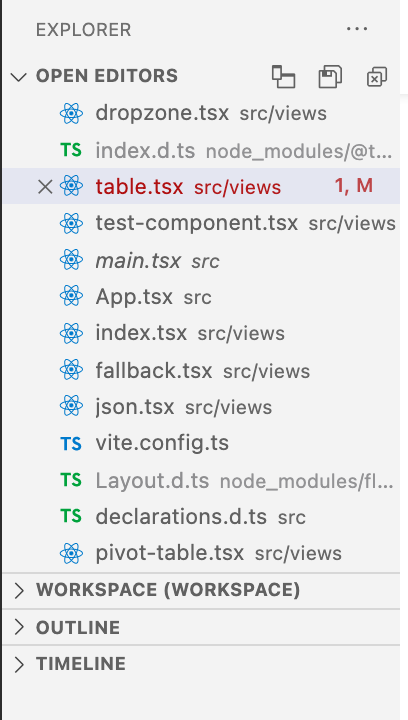Viewport: 408px width, 720px height.
Task: Click the React icon beside pivot-table.tsx
Action: point(71,553)
